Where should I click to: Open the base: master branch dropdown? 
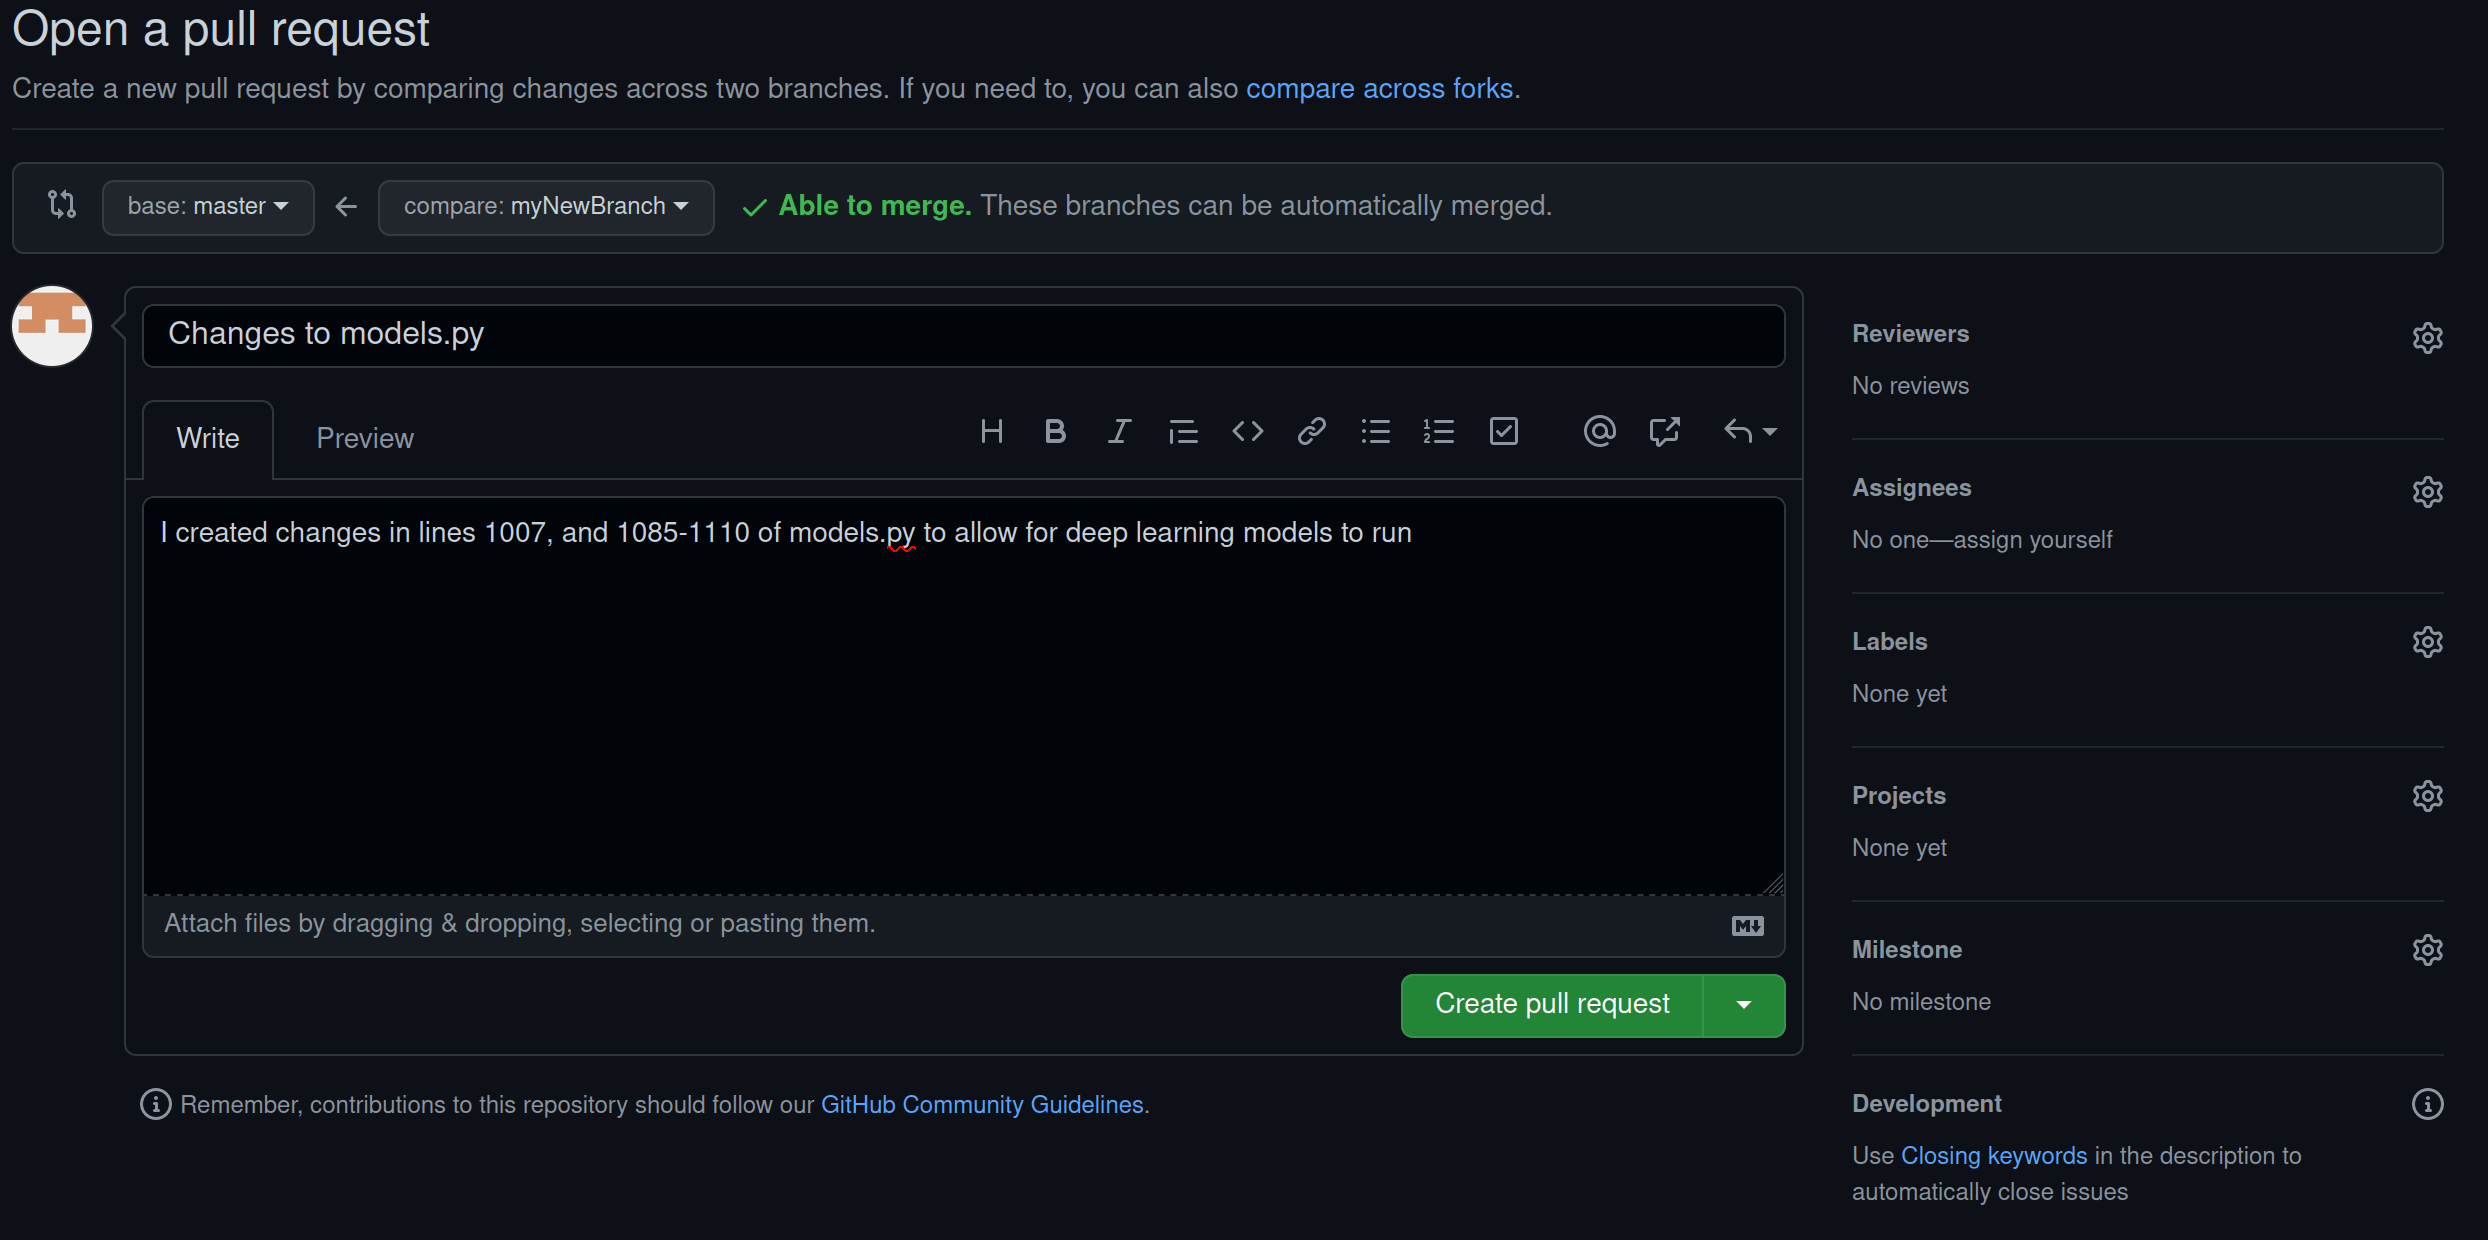click(x=208, y=207)
